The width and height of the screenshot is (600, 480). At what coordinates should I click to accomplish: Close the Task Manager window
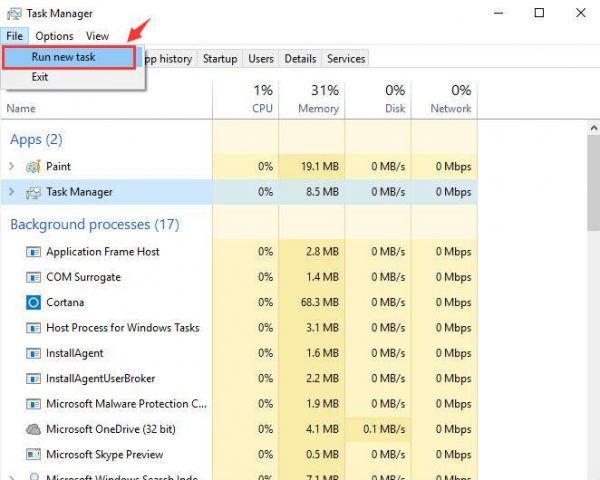tap(581, 13)
